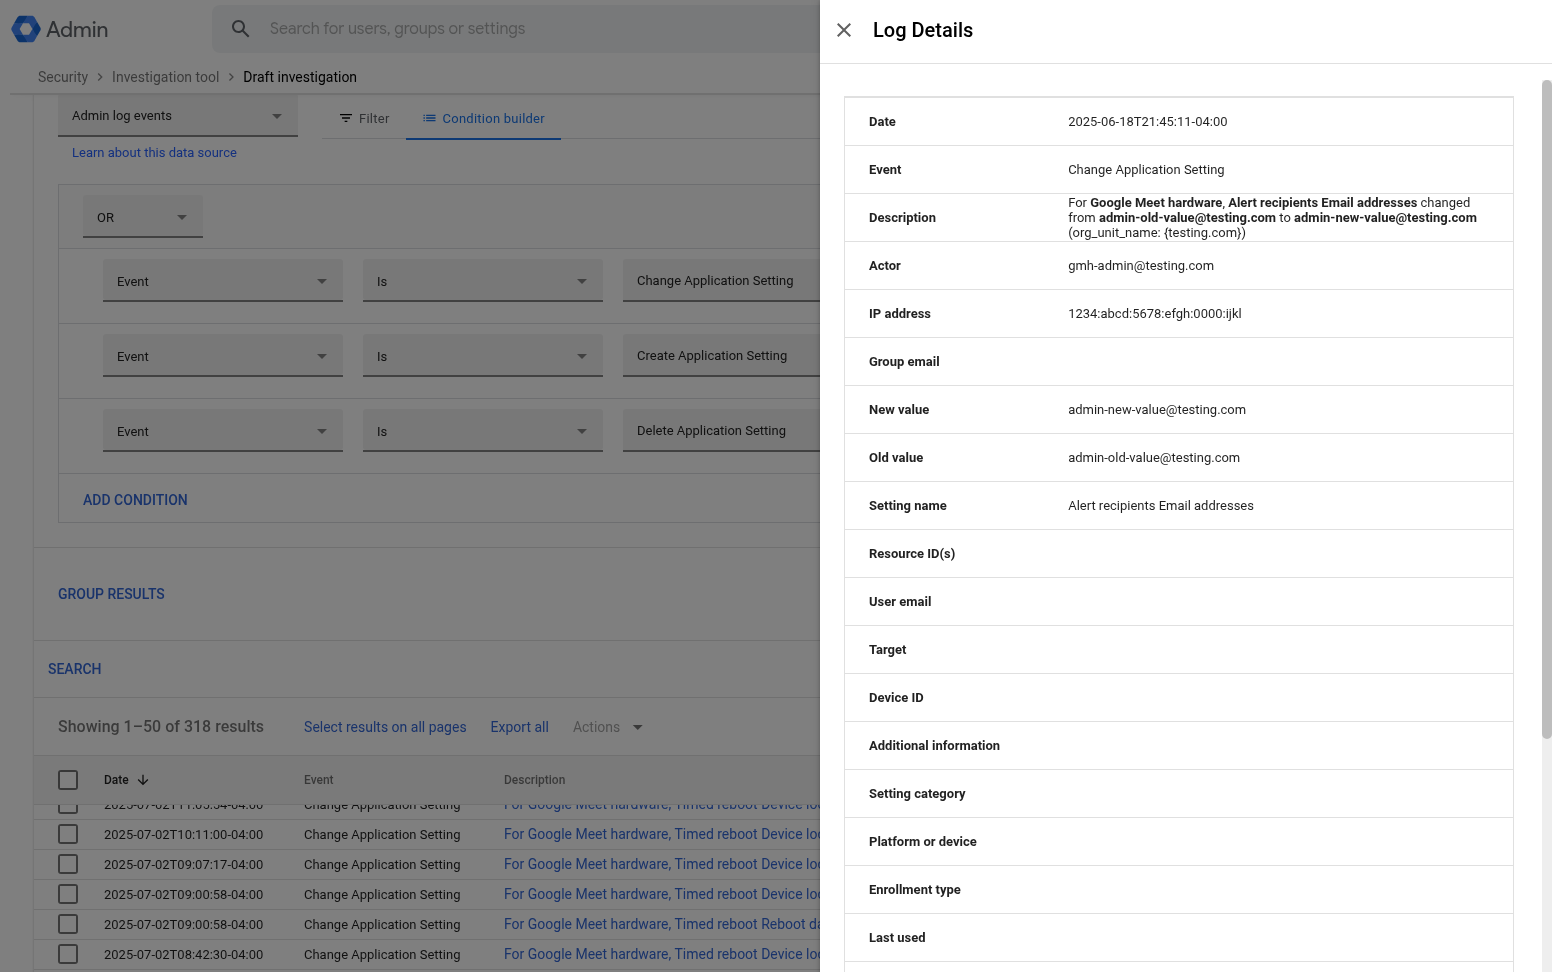The width and height of the screenshot is (1562, 972).
Task: Click the search magnifier icon
Action: coord(241,29)
